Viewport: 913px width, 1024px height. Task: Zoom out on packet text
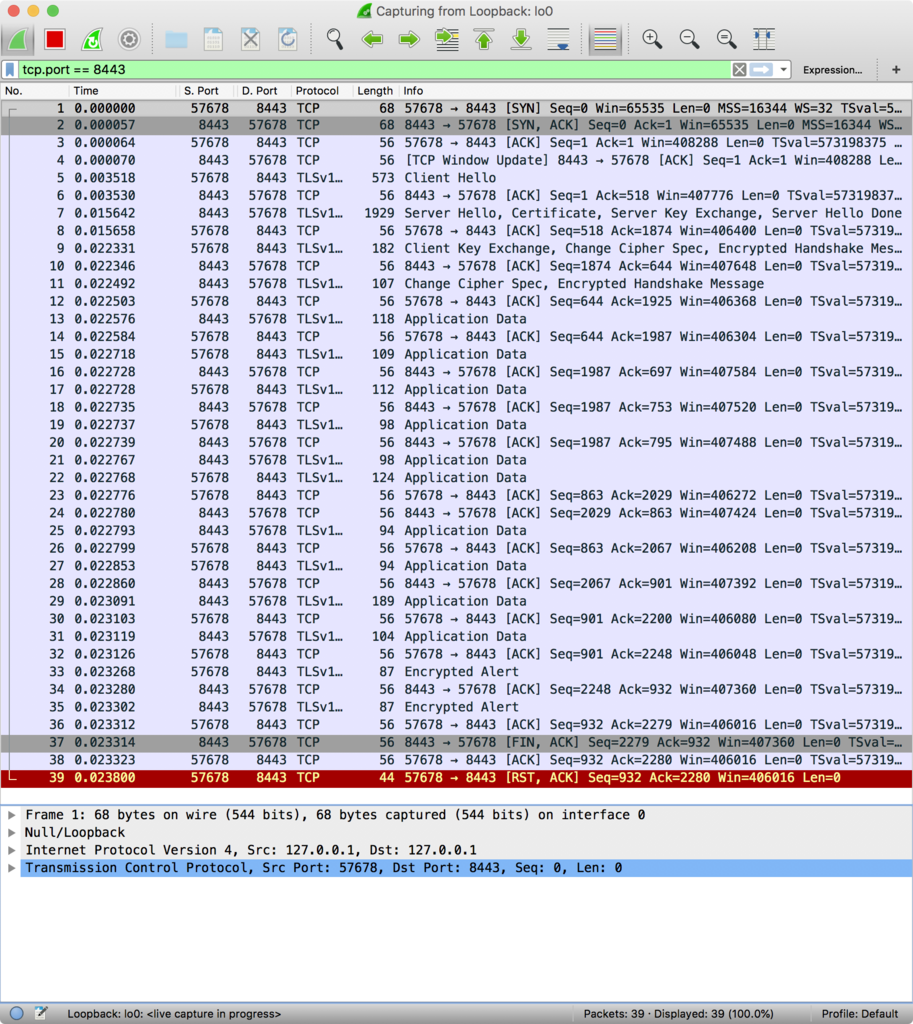689,40
